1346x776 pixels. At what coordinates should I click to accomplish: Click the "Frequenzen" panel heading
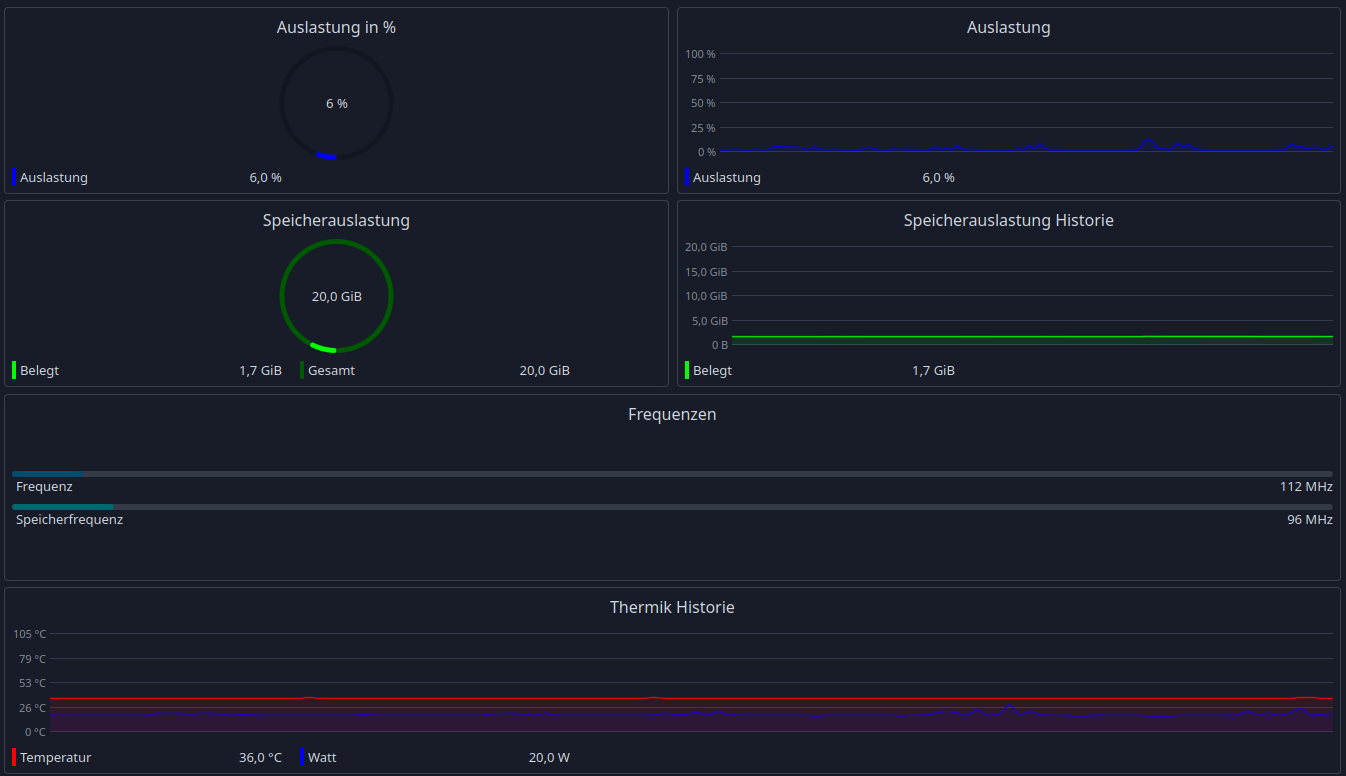tap(672, 415)
